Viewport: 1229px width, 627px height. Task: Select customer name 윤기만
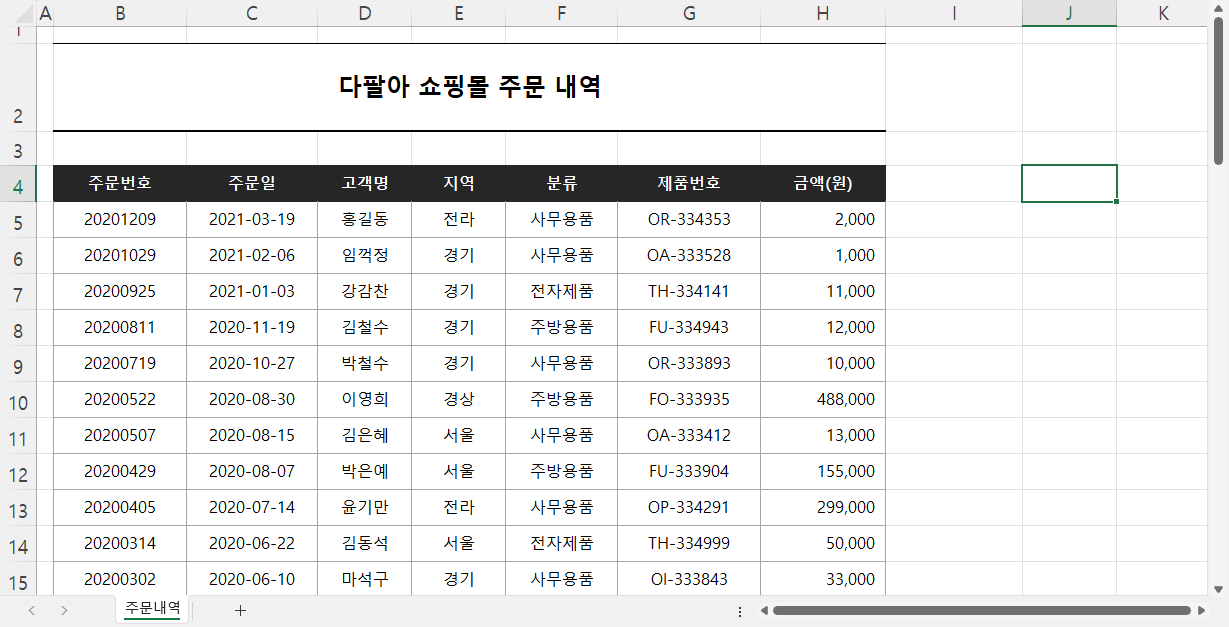point(365,508)
